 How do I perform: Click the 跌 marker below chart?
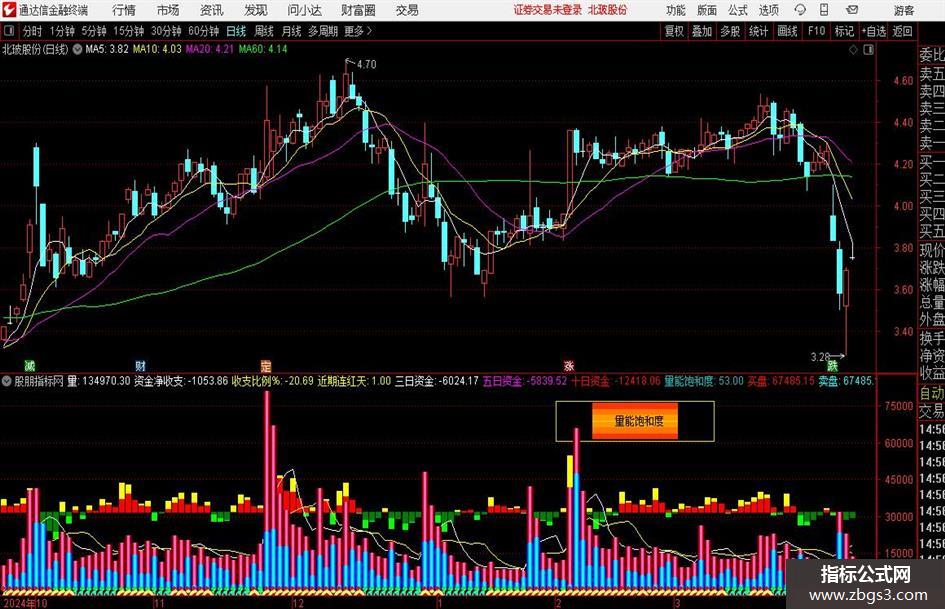click(x=832, y=365)
